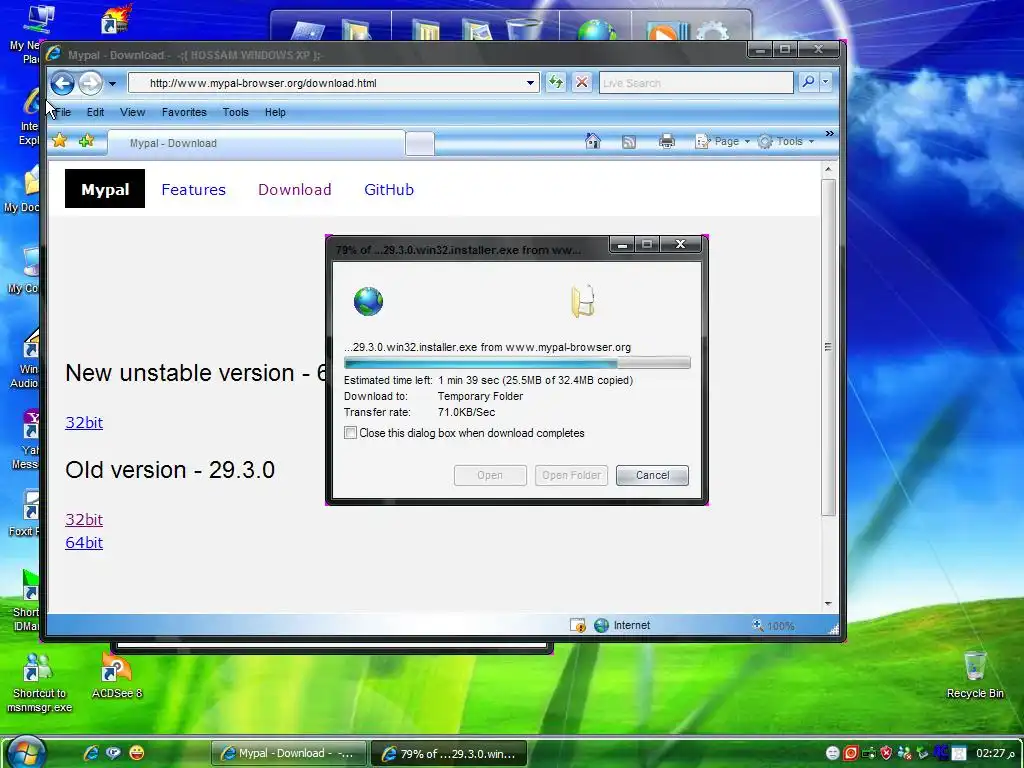Image resolution: width=1024 pixels, height=768 pixels.
Task: Open the Page dropdown in the command bar
Action: pyautogui.click(x=722, y=141)
